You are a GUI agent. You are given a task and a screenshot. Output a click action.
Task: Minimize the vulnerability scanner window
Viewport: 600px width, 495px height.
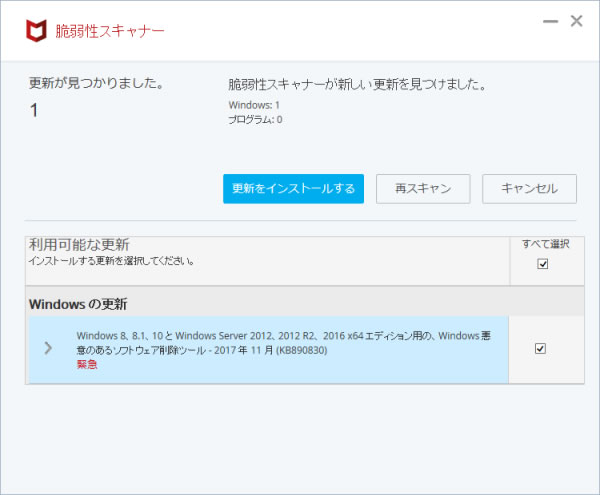pos(551,21)
